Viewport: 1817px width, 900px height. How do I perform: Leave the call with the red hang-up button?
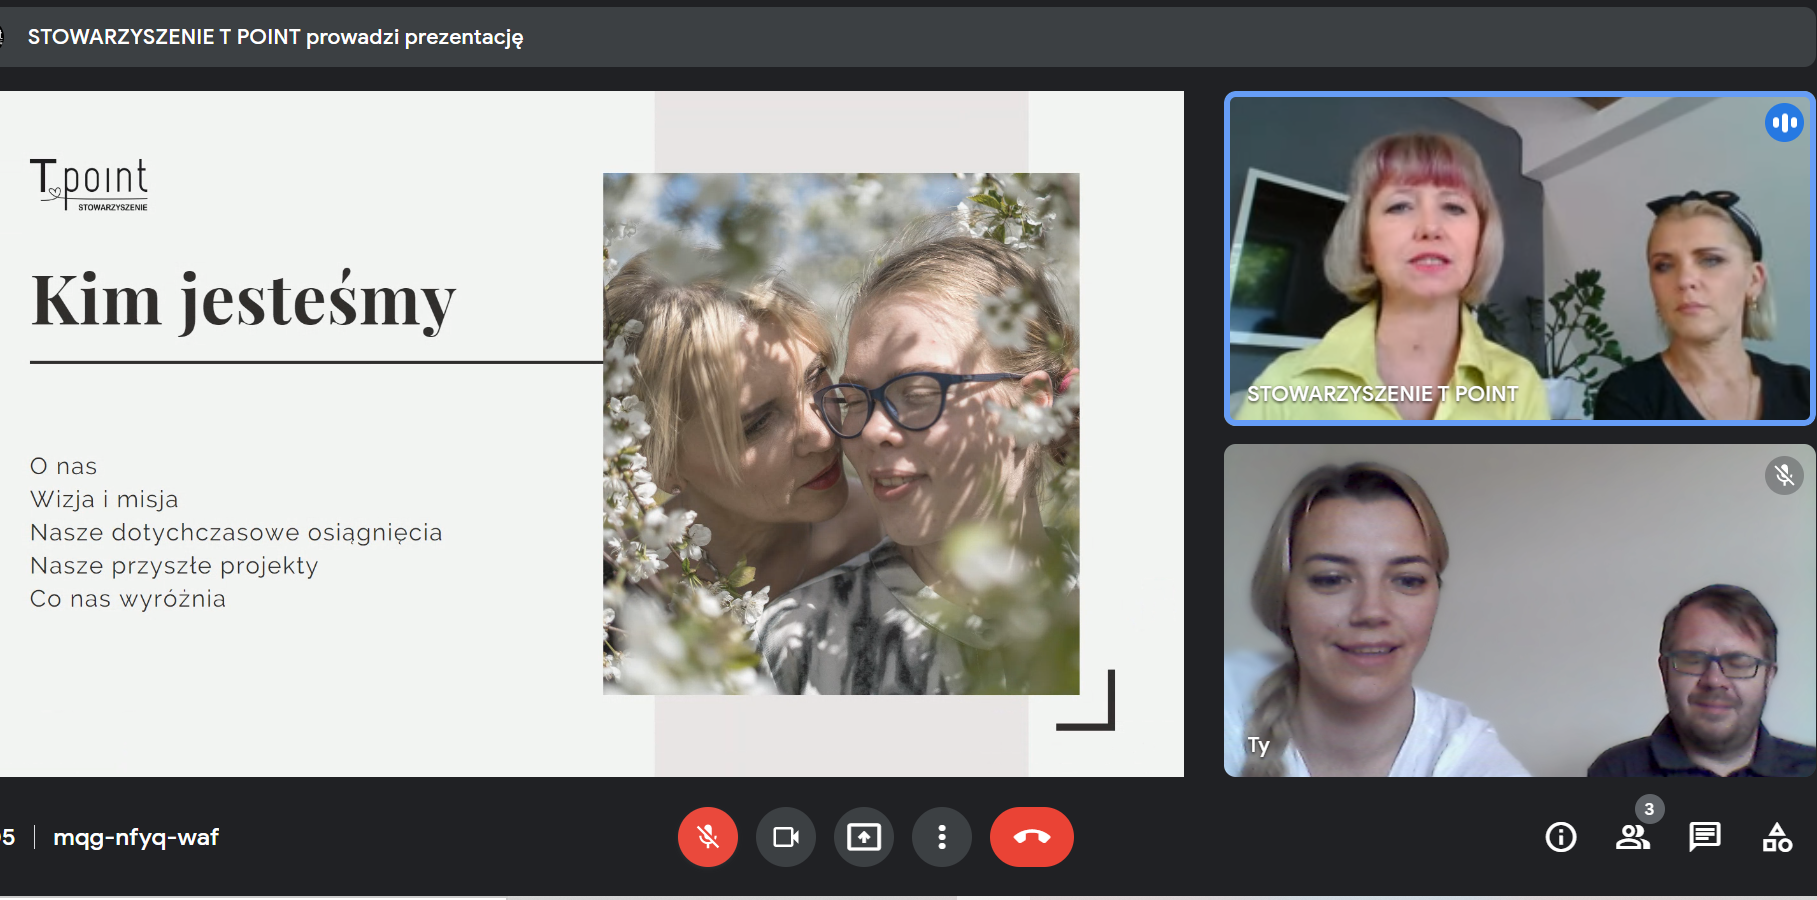[1031, 837]
